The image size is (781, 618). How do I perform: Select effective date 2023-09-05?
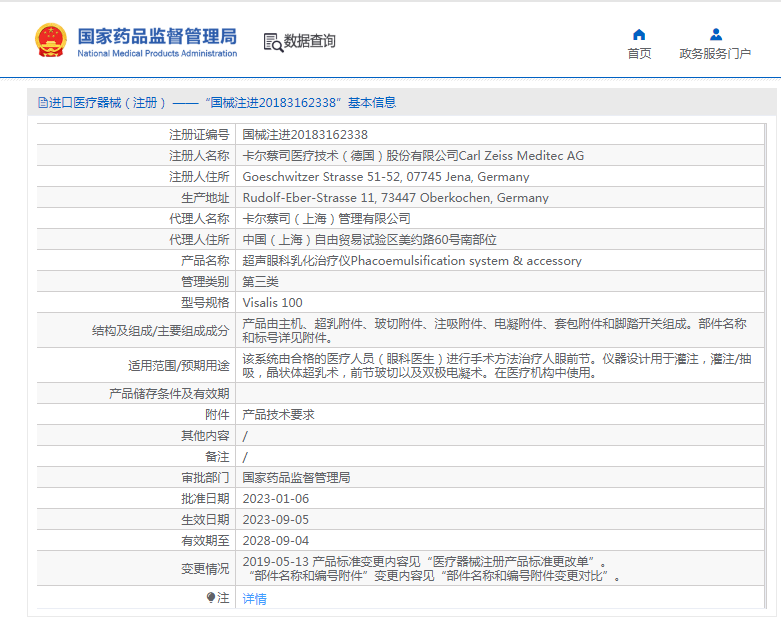tap(500, 519)
